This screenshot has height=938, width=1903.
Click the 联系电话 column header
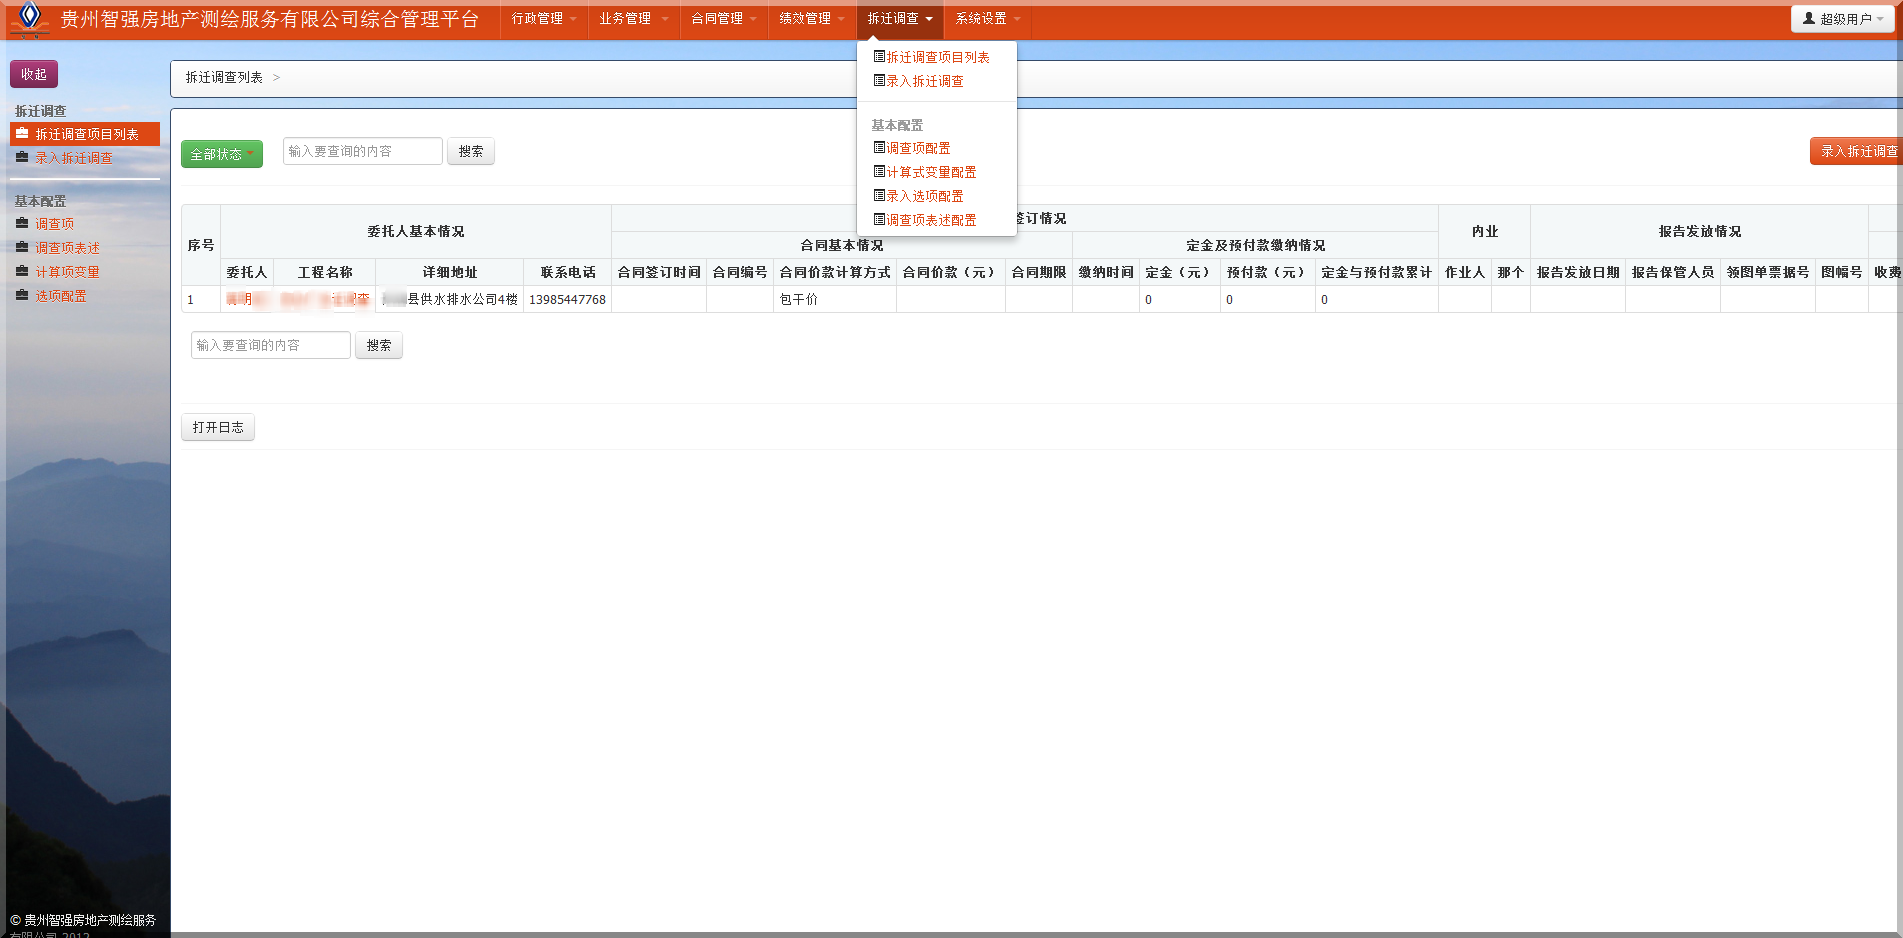tap(568, 272)
